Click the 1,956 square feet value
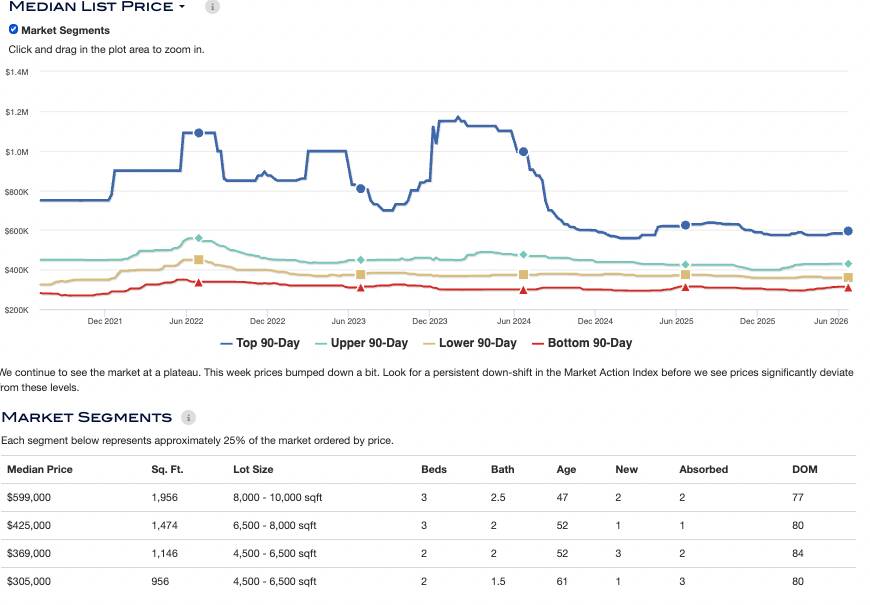This screenshot has width=870, height=605. click(165, 497)
